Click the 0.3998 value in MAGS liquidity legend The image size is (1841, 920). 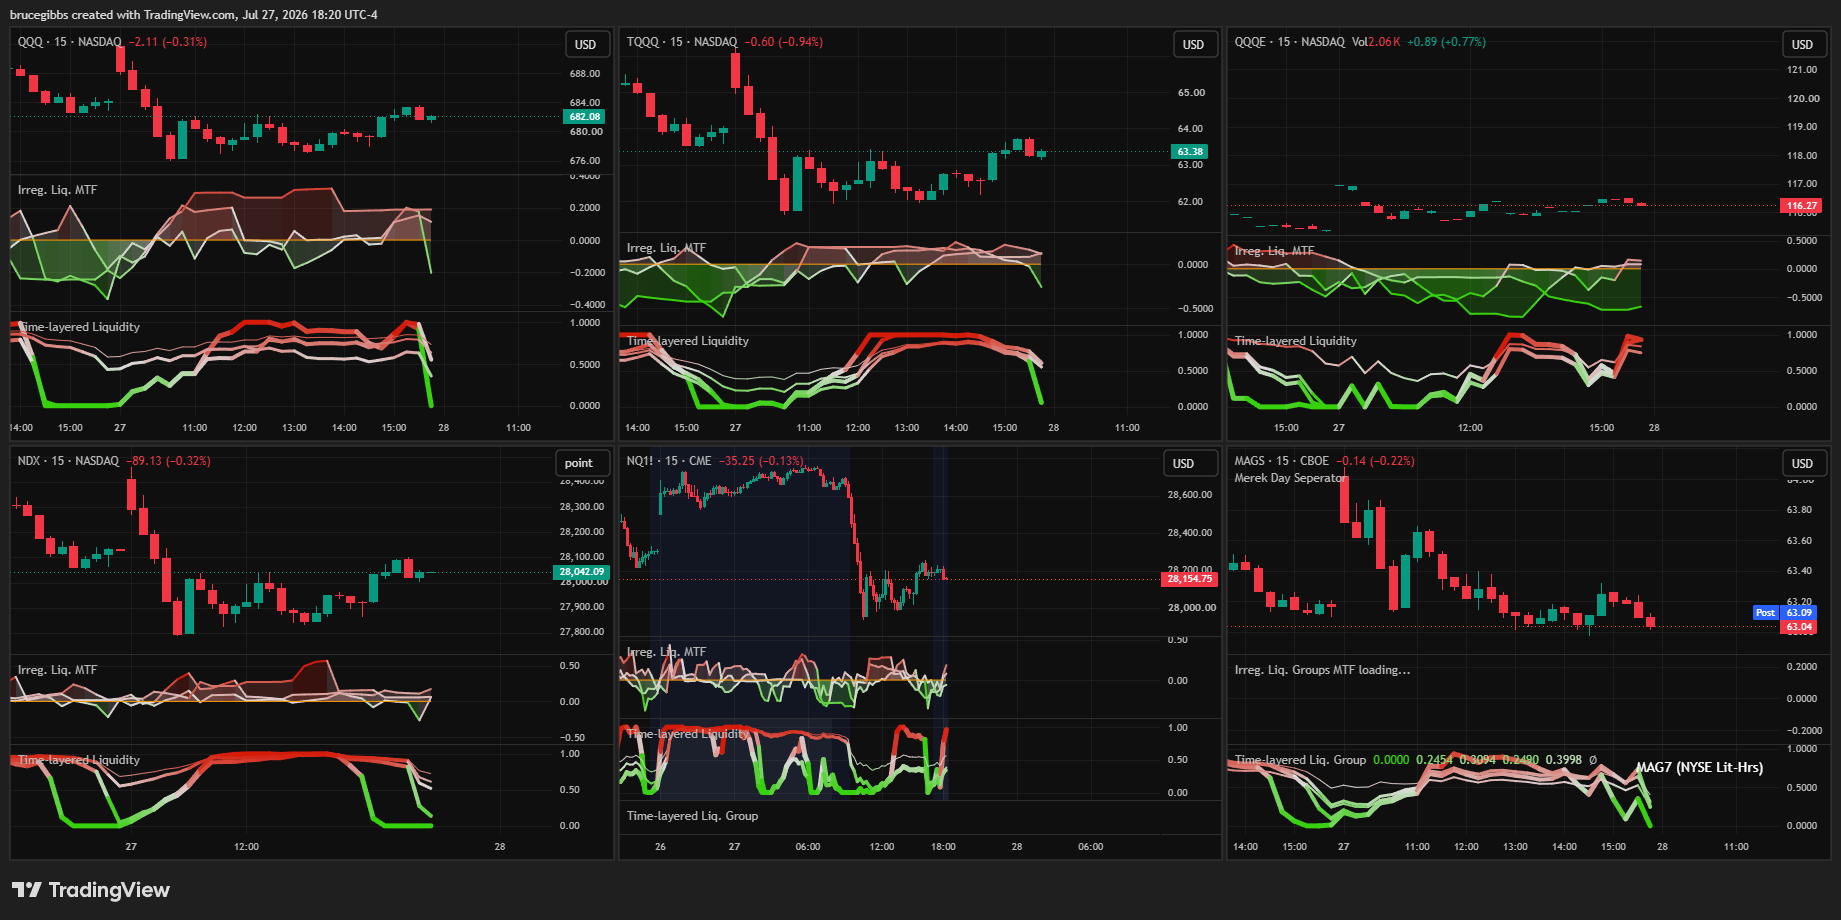pyautogui.click(x=1564, y=760)
